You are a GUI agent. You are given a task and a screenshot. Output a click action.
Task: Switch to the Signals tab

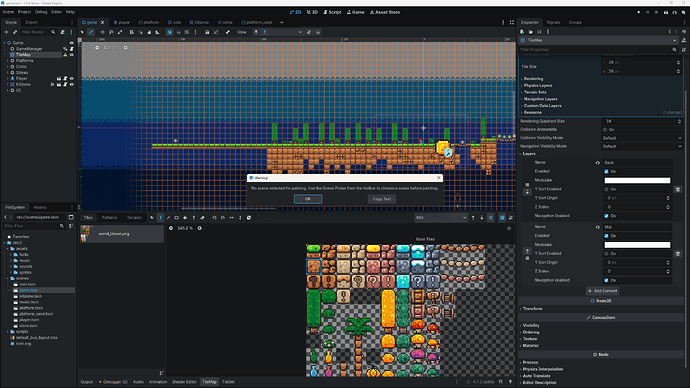pos(554,22)
